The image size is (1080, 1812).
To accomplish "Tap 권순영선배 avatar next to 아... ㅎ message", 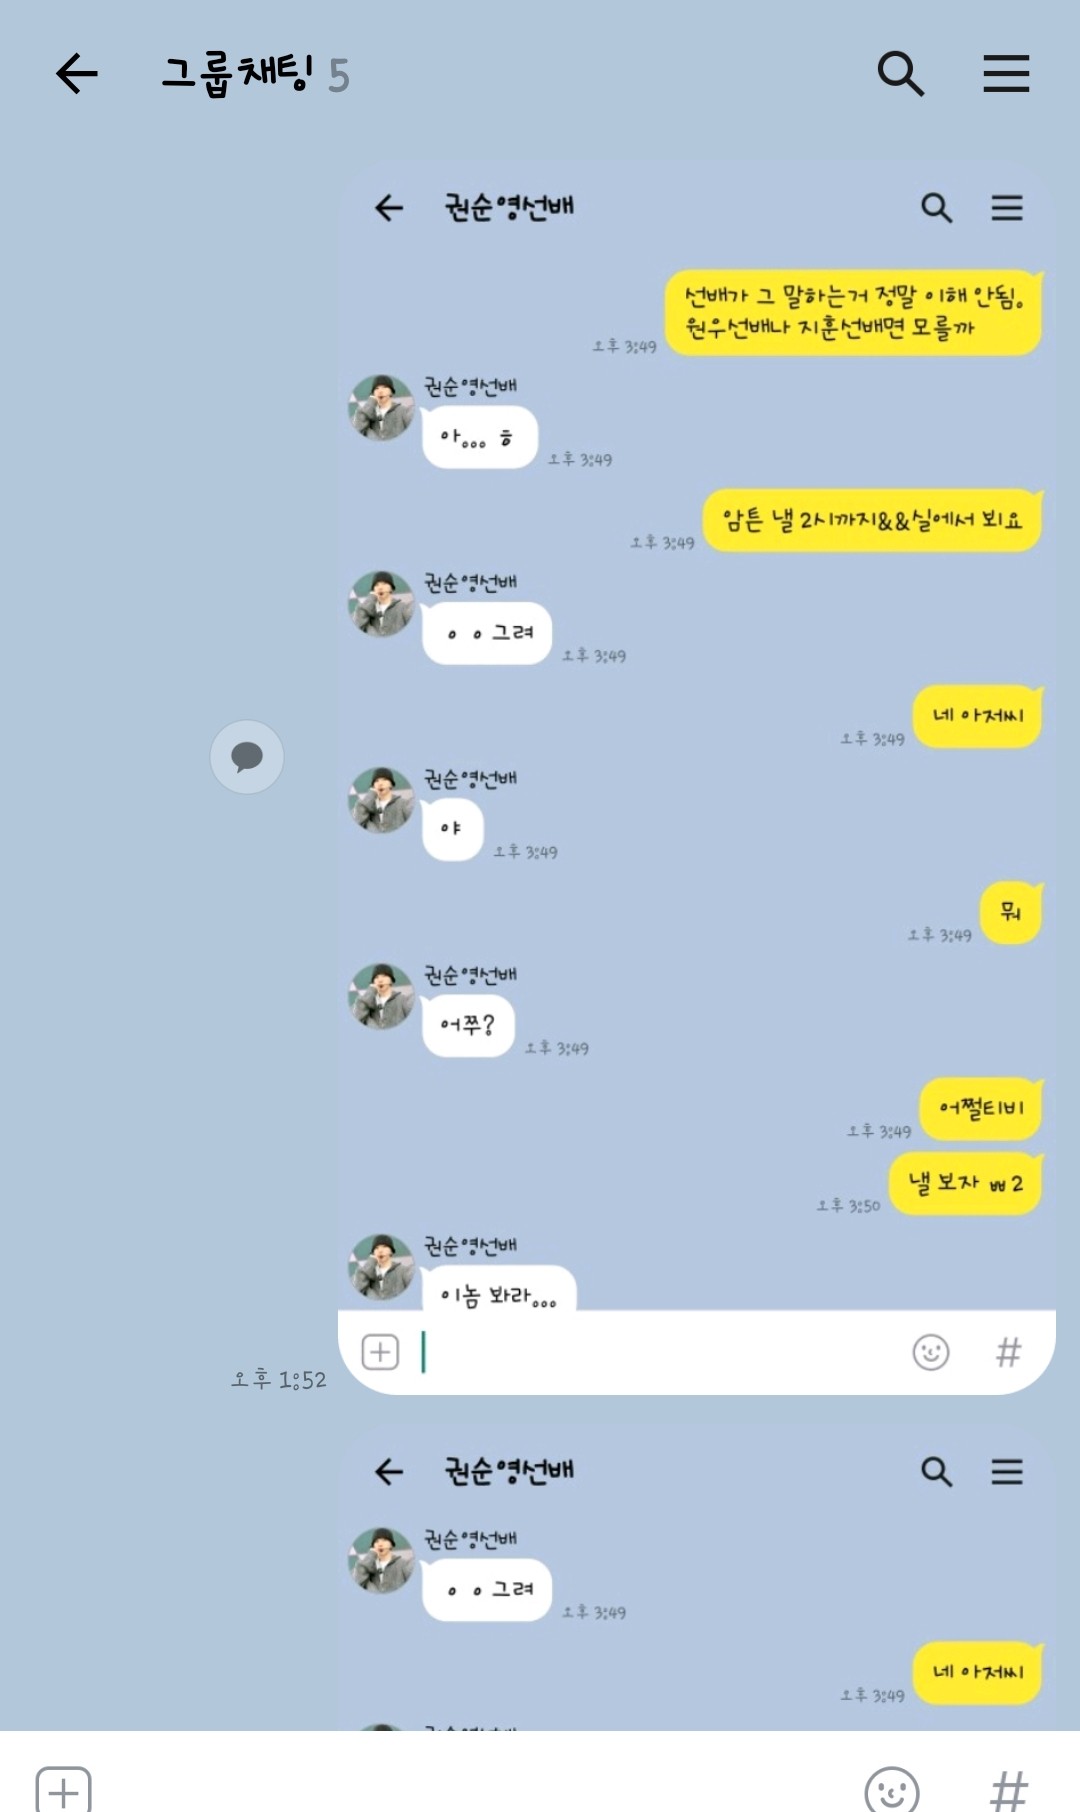I will click(381, 407).
